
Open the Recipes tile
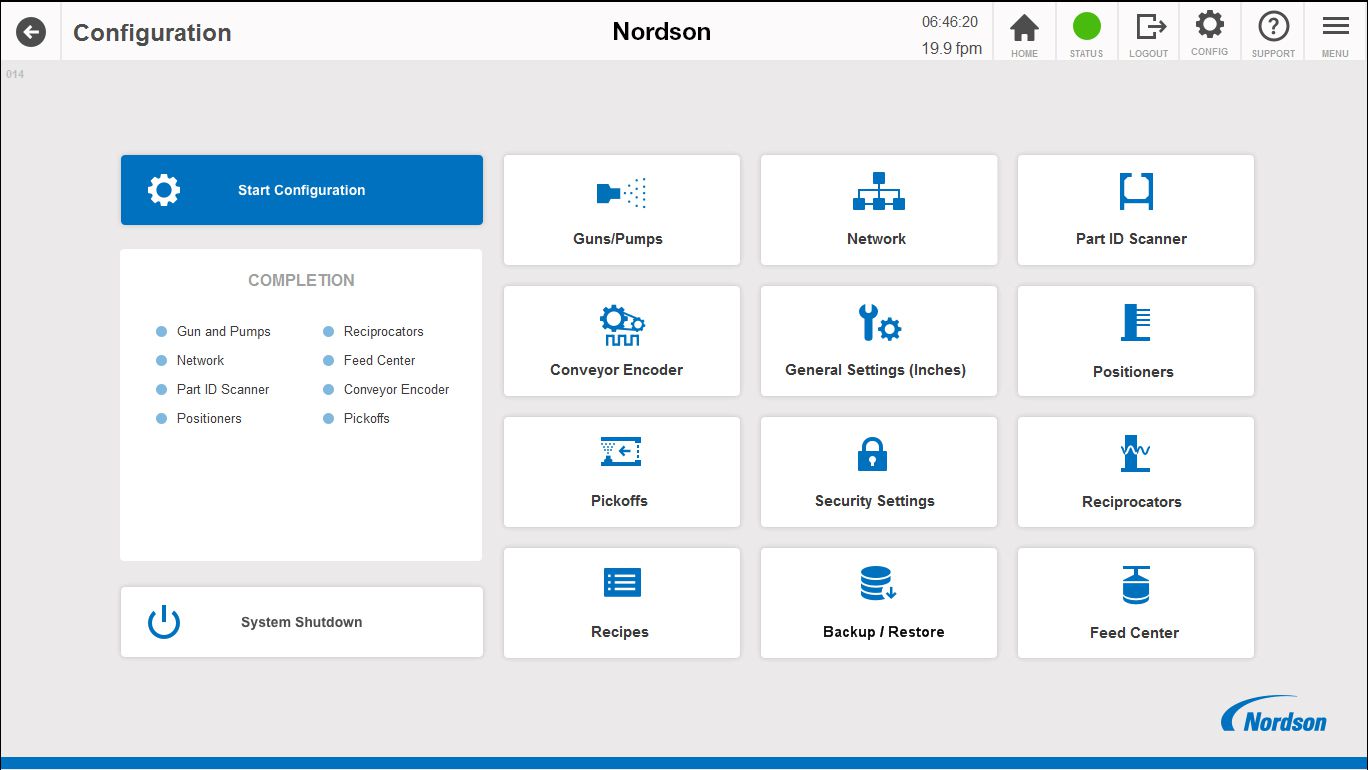621,603
